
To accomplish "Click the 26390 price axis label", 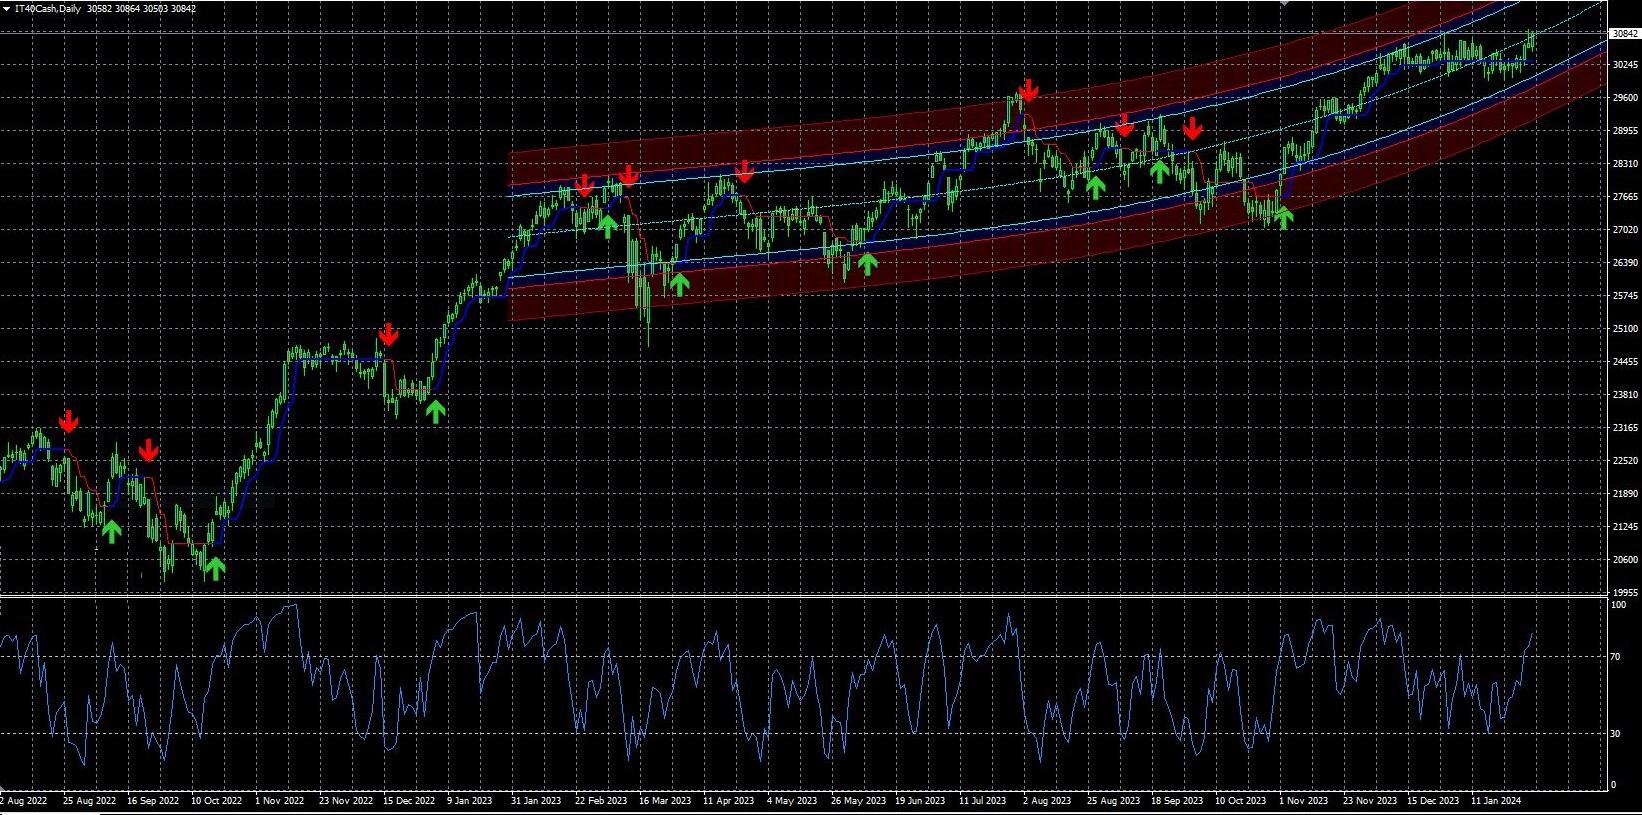I will point(1625,263).
